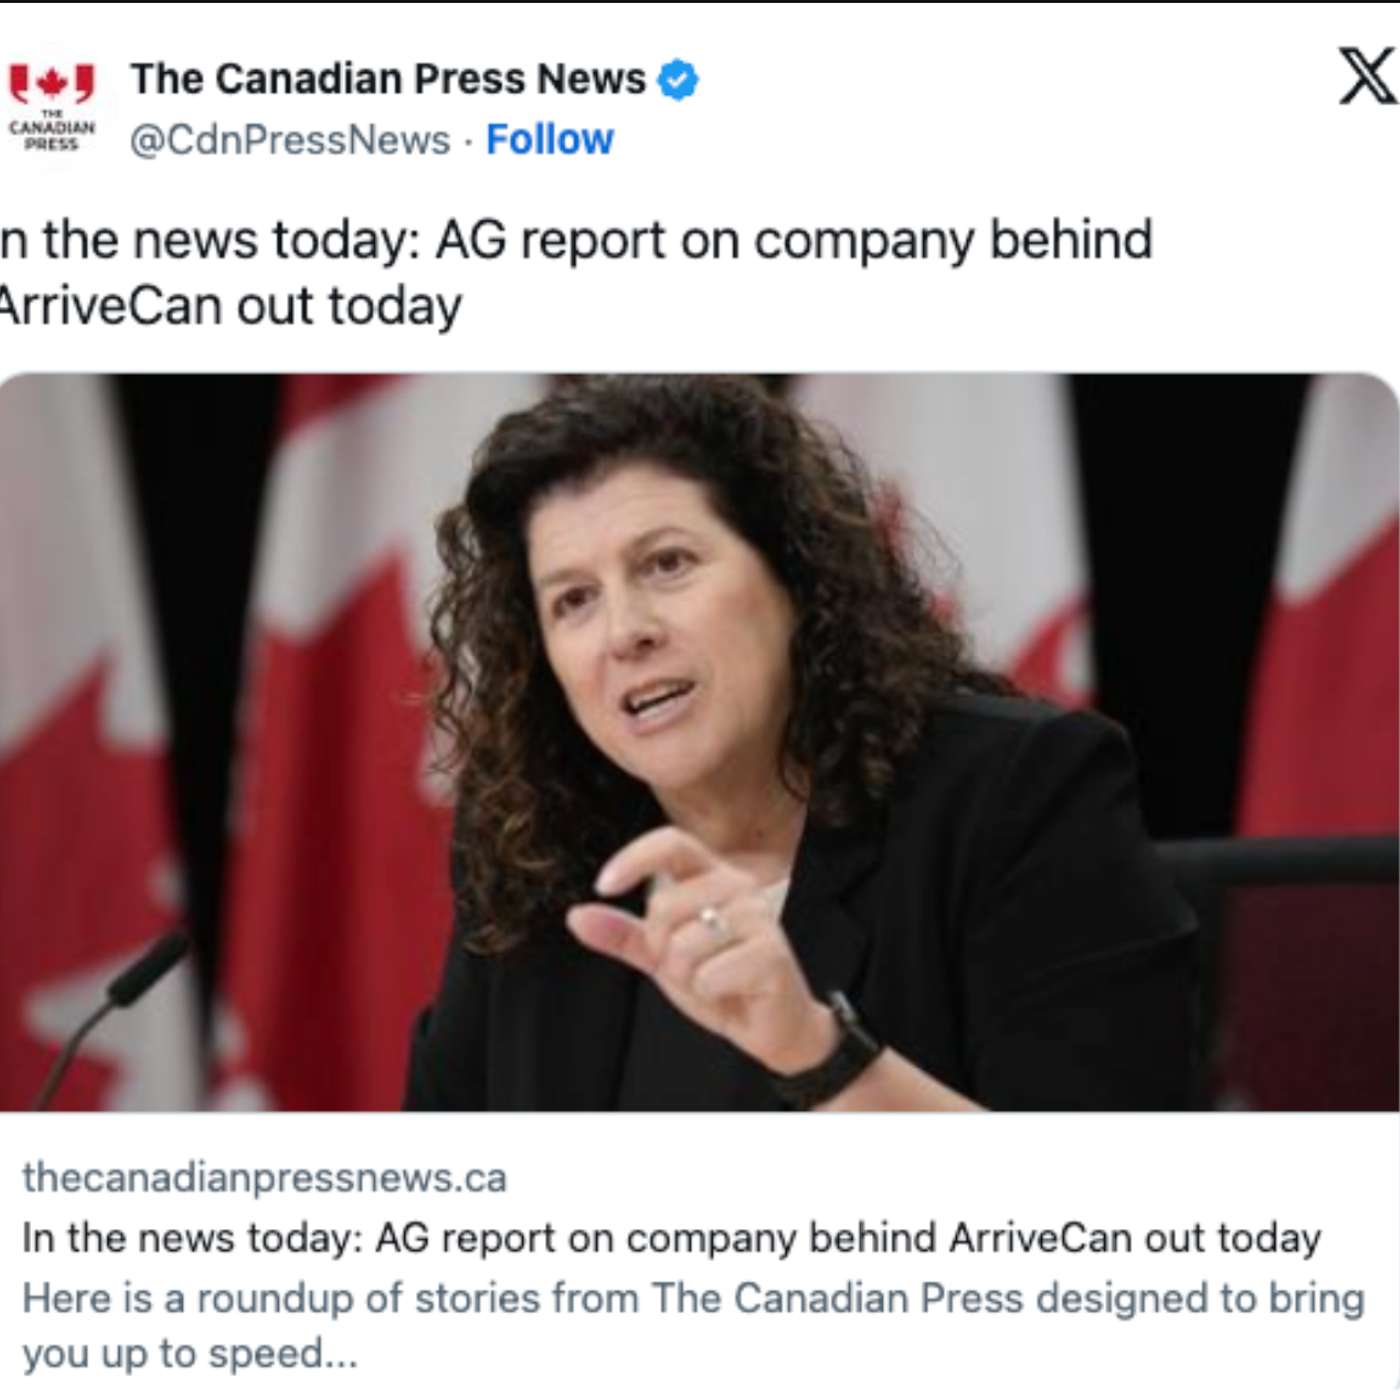This screenshot has width=1400, height=1400.
Task: Click the maple leaf in the avatar
Action: coord(52,84)
